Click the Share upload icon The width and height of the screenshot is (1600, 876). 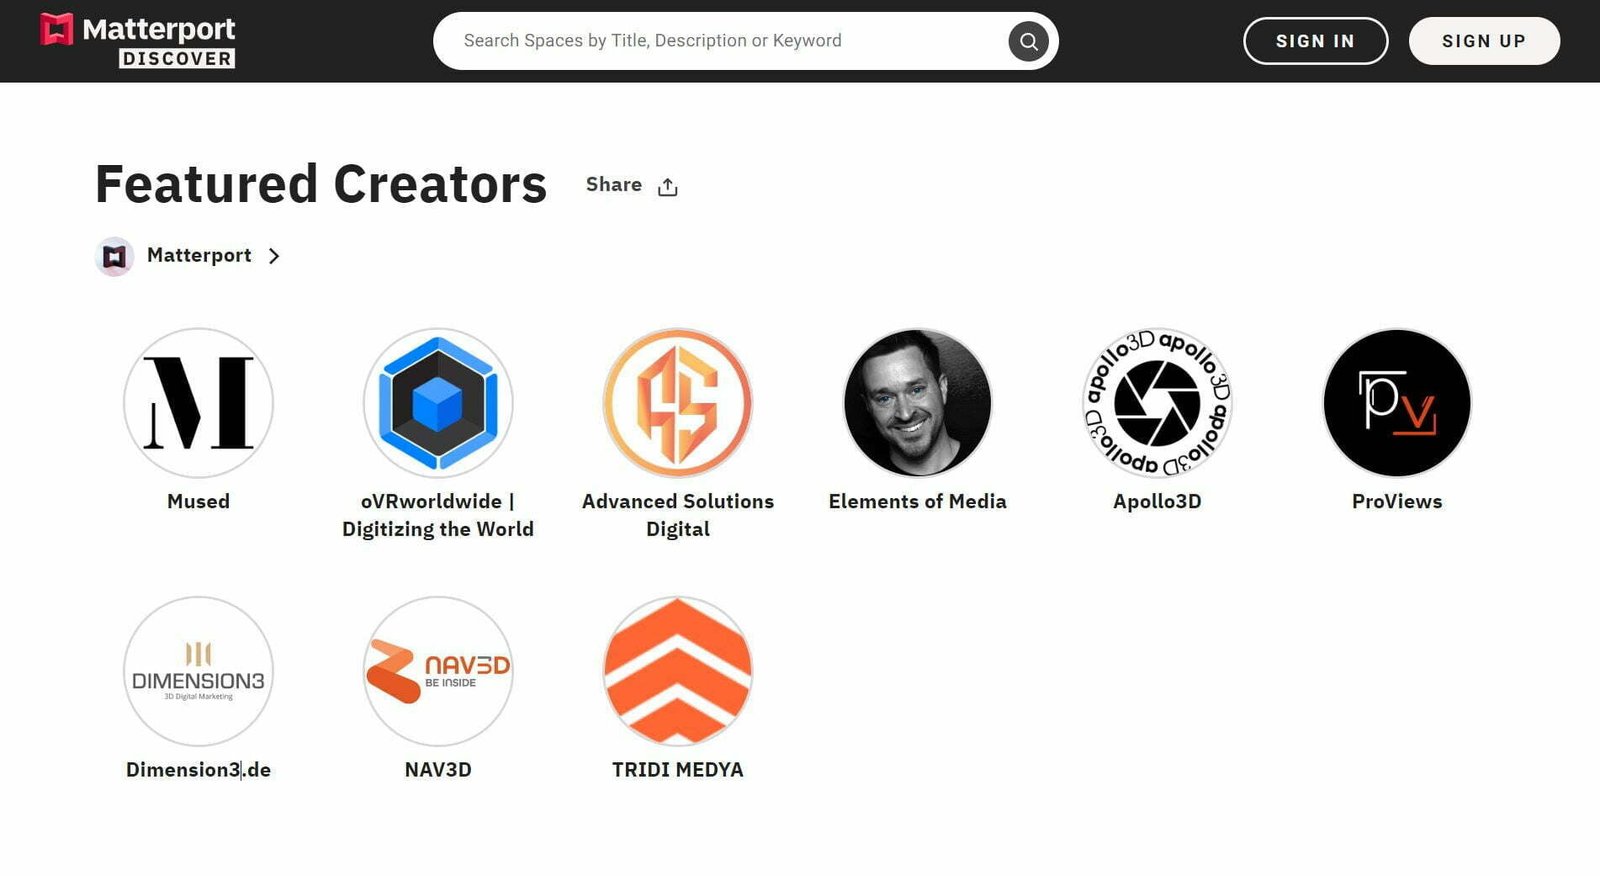coord(668,187)
